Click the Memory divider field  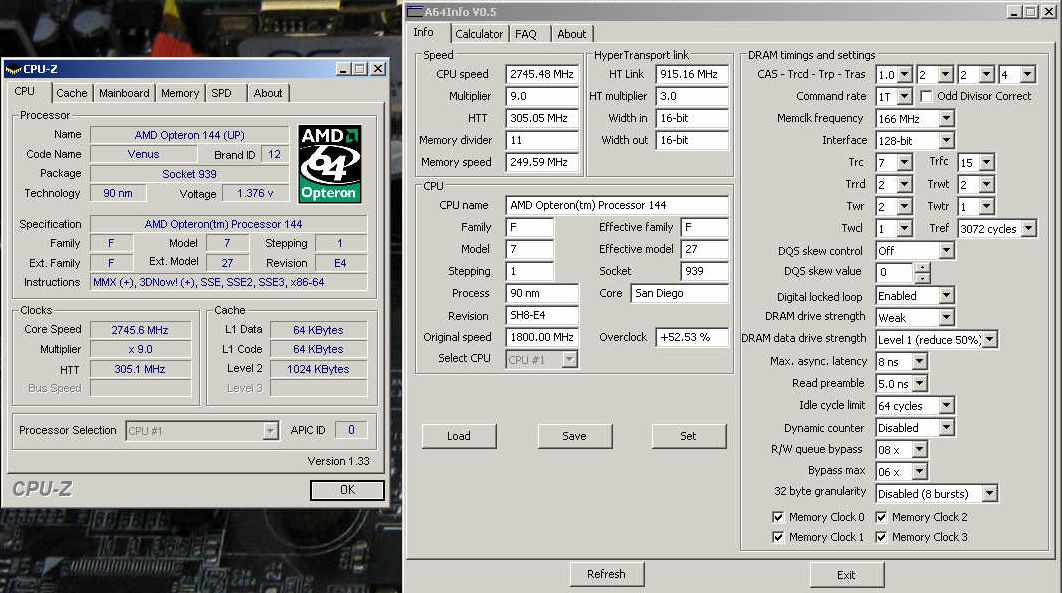(x=542, y=140)
